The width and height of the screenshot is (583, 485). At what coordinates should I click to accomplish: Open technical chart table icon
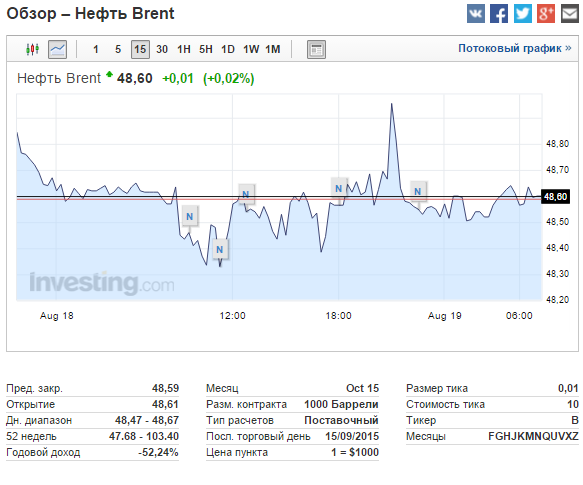[x=316, y=49]
